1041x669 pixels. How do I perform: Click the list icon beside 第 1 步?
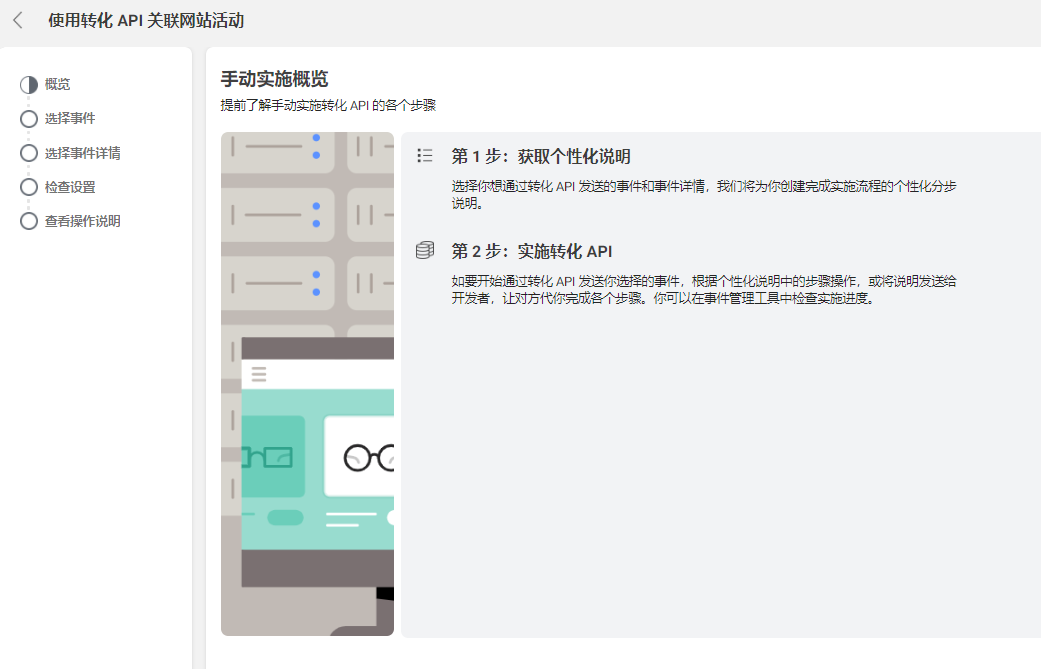point(425,156)
